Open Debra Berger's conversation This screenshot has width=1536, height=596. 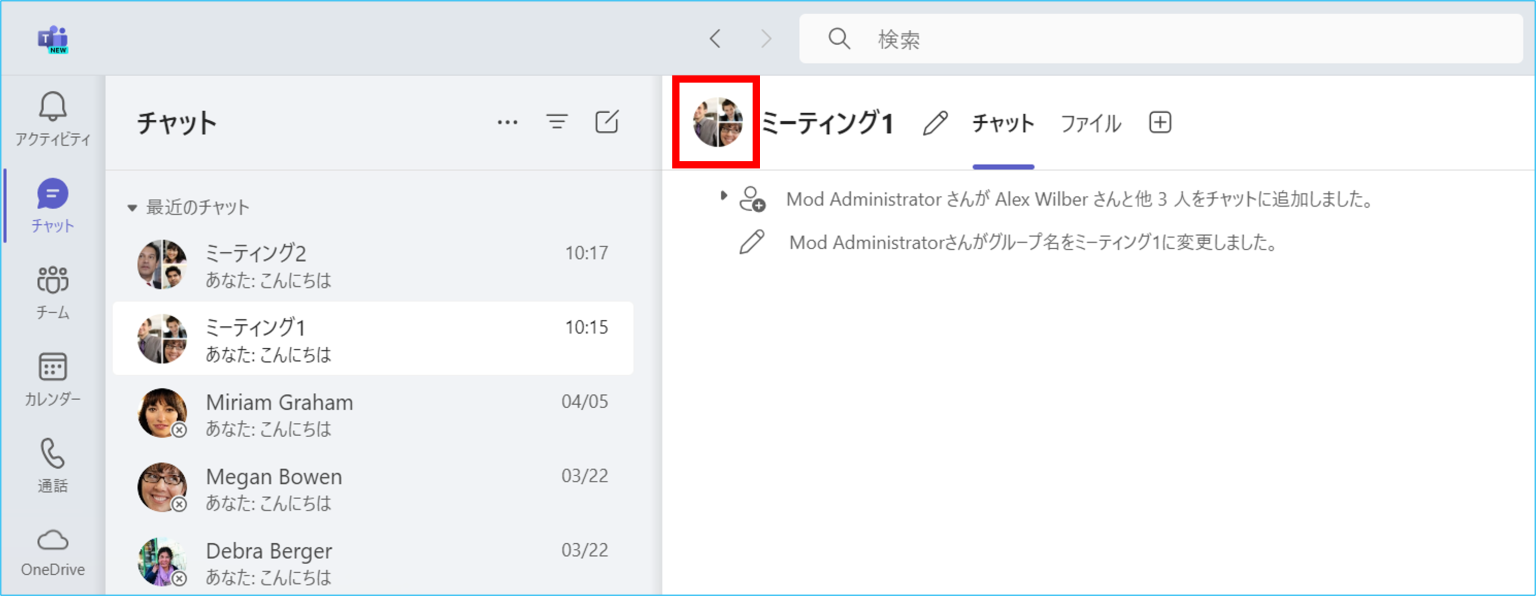click(372, 562)
